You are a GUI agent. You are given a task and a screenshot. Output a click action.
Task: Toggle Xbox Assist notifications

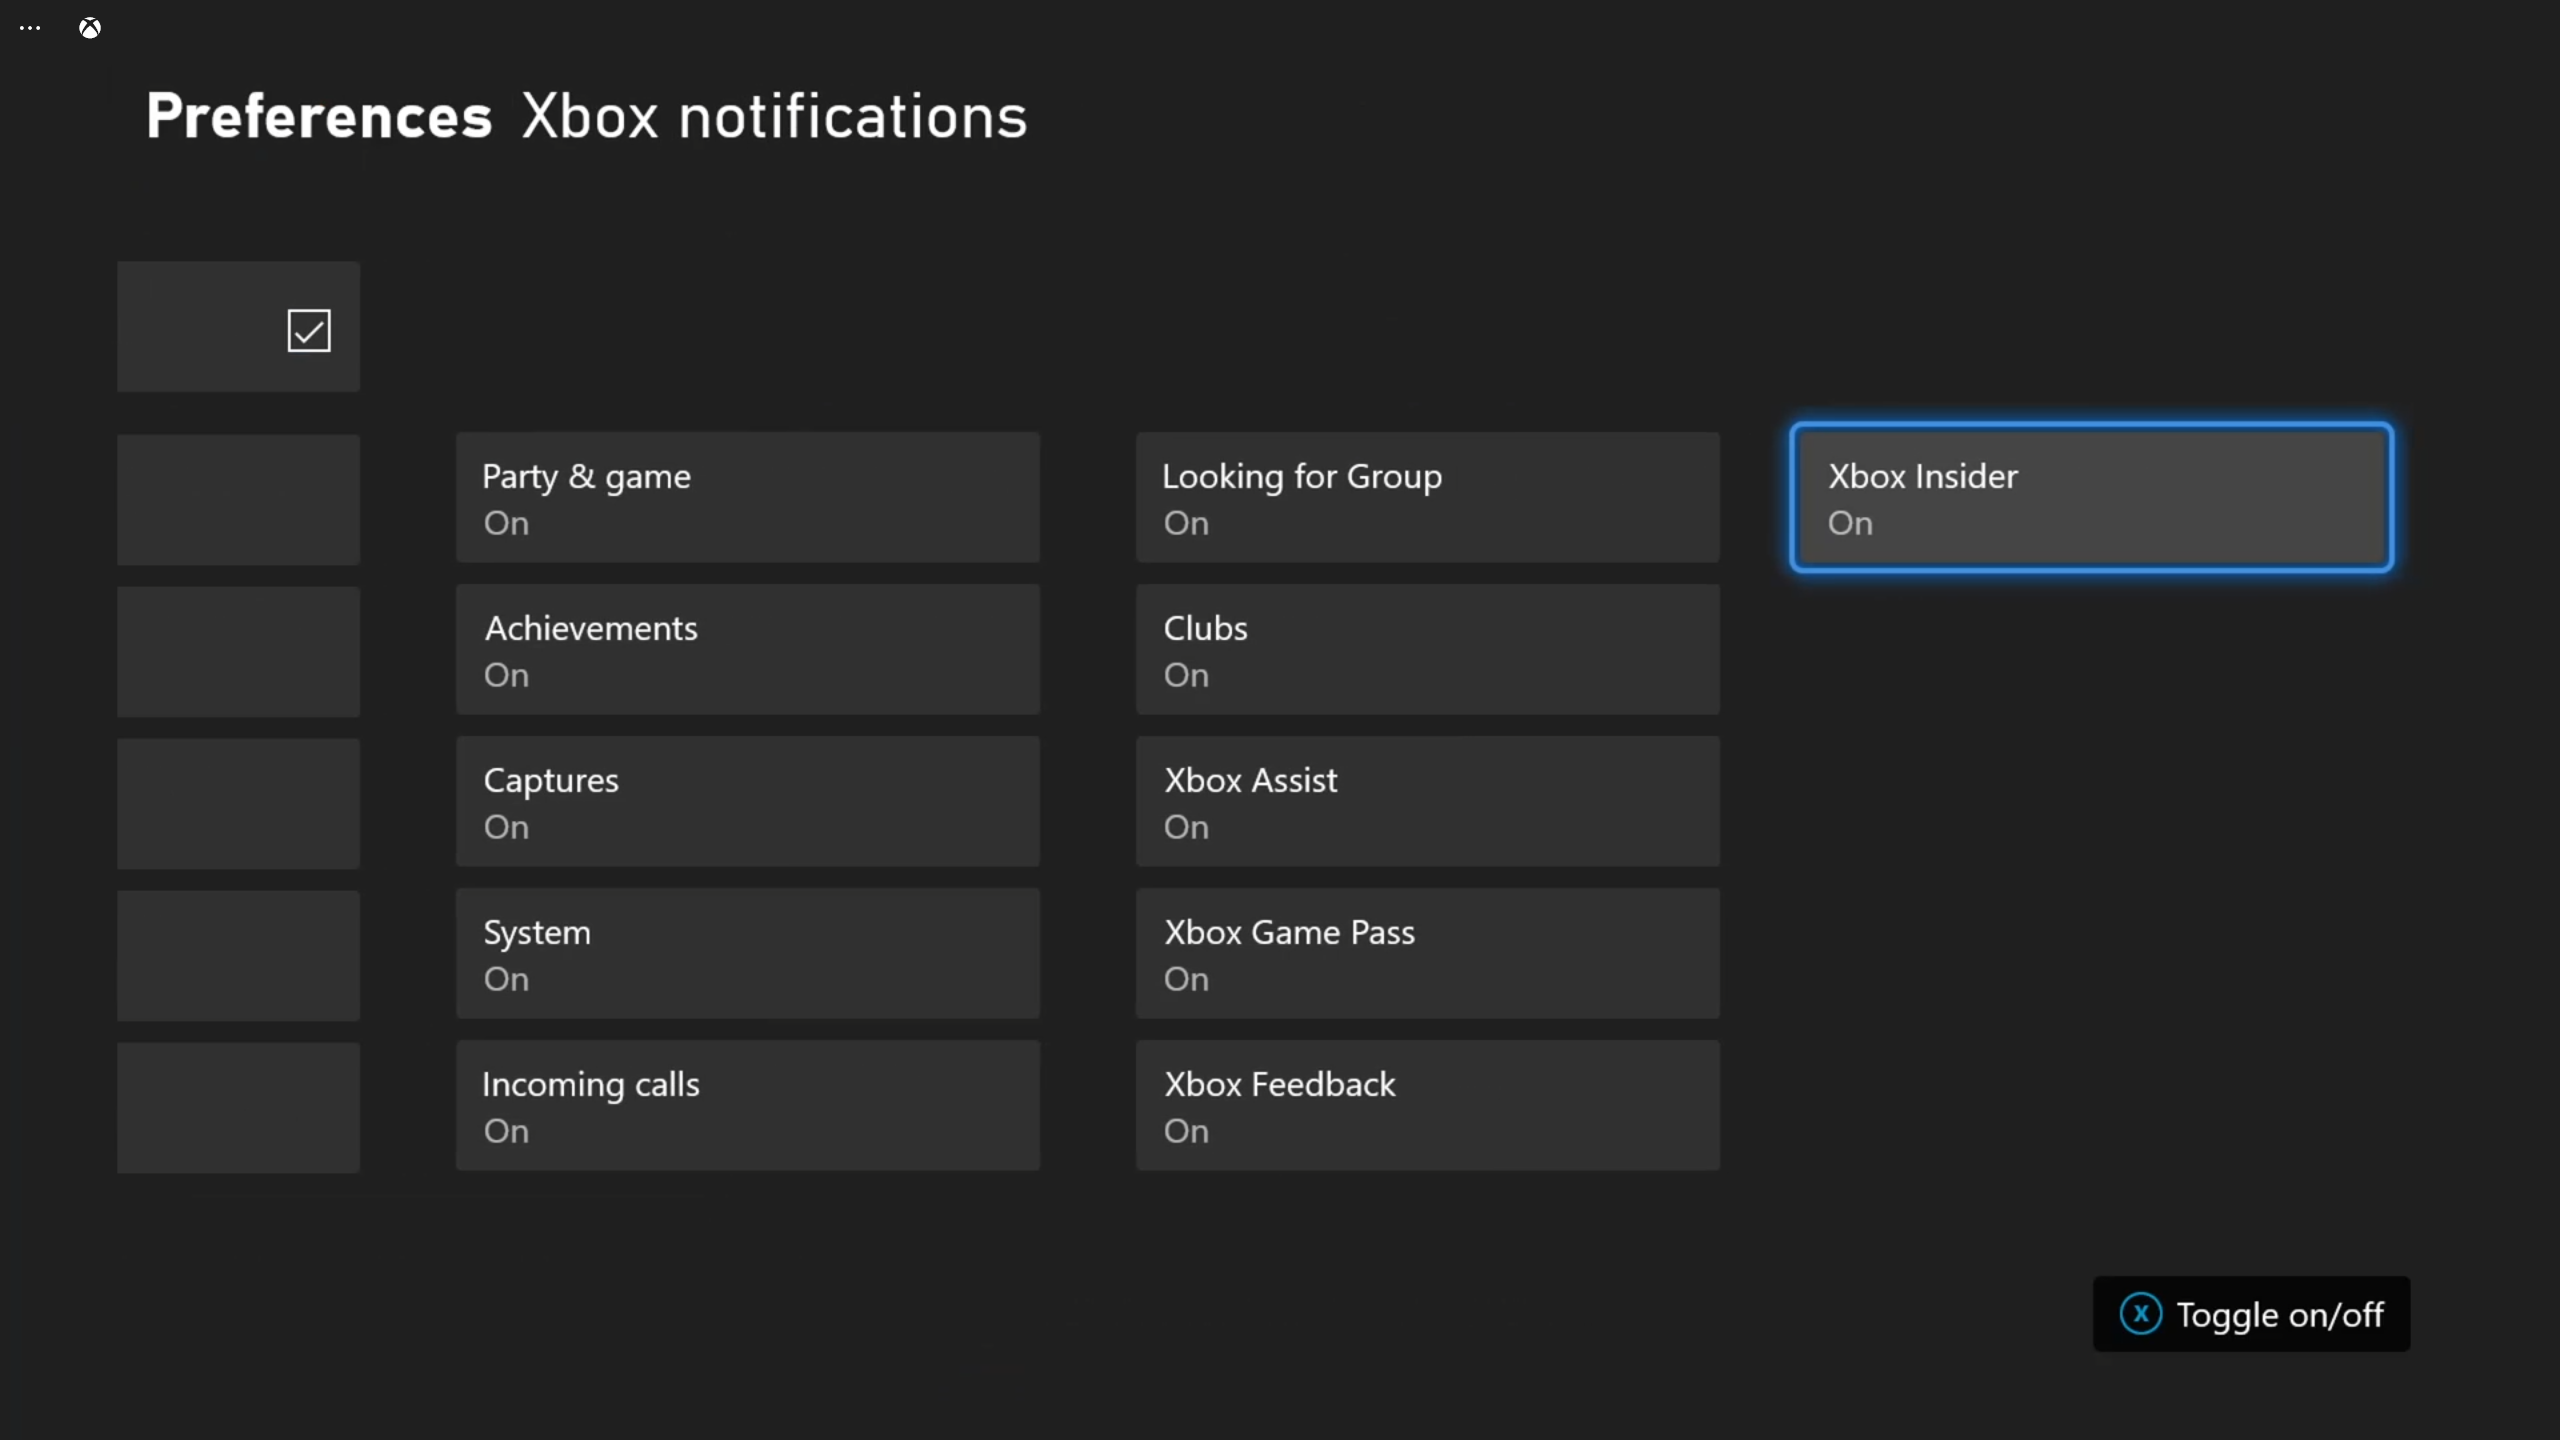point(1428,801)
